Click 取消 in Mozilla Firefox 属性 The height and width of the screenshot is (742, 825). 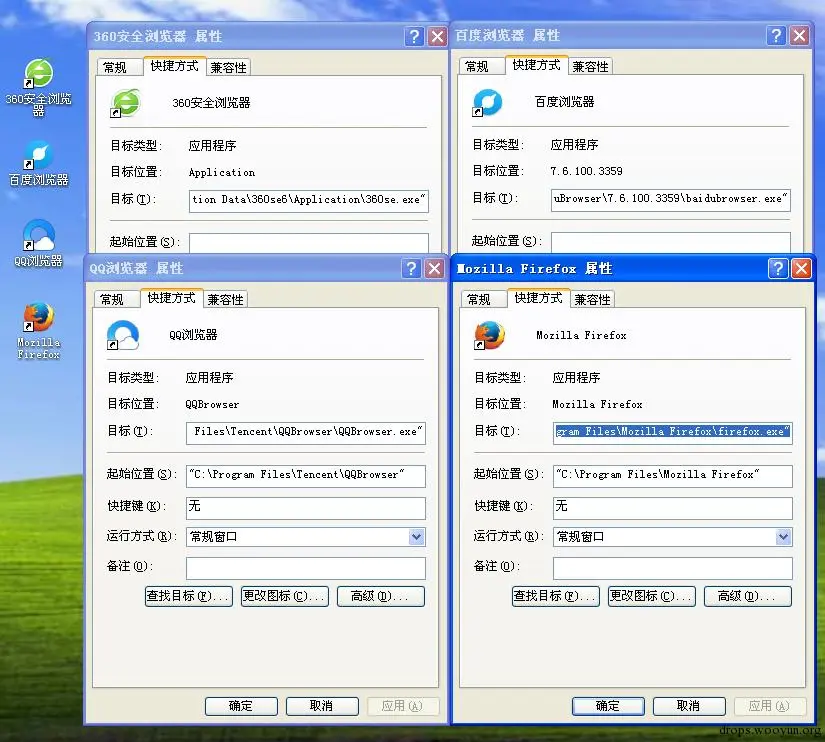coord(689,706)
